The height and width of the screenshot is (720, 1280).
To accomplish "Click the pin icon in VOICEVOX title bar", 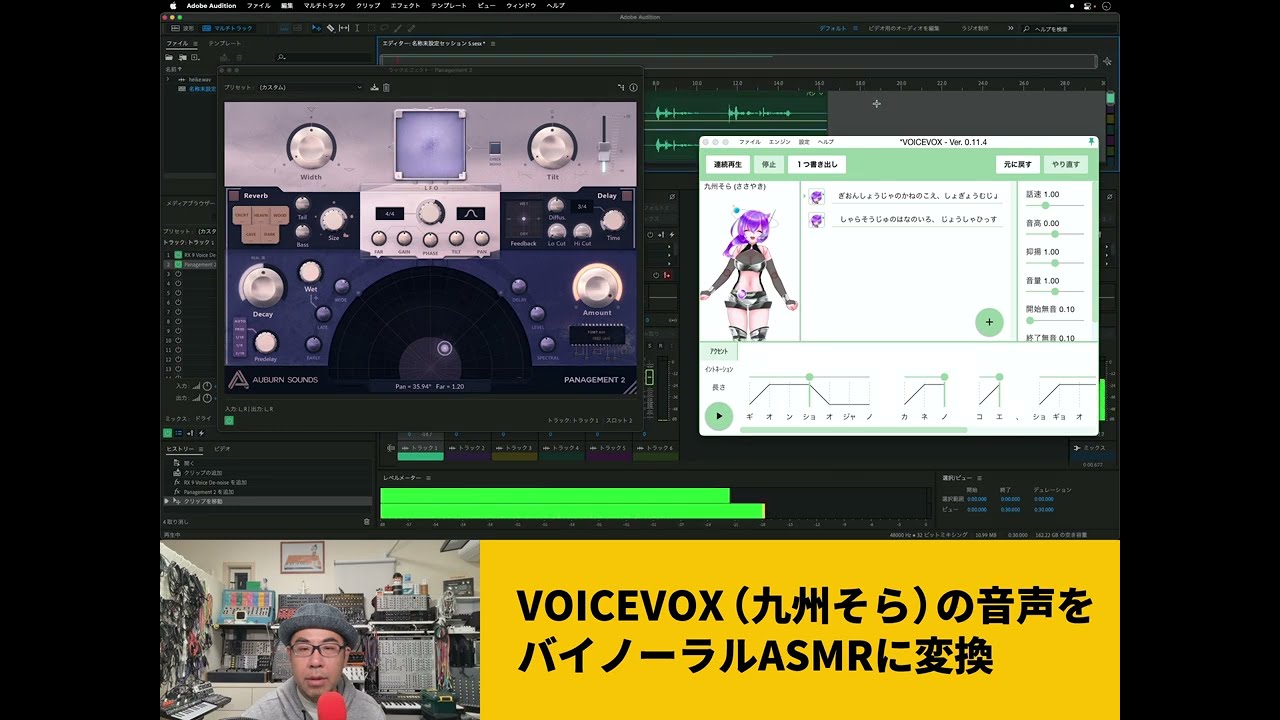I will point(1091,142).
